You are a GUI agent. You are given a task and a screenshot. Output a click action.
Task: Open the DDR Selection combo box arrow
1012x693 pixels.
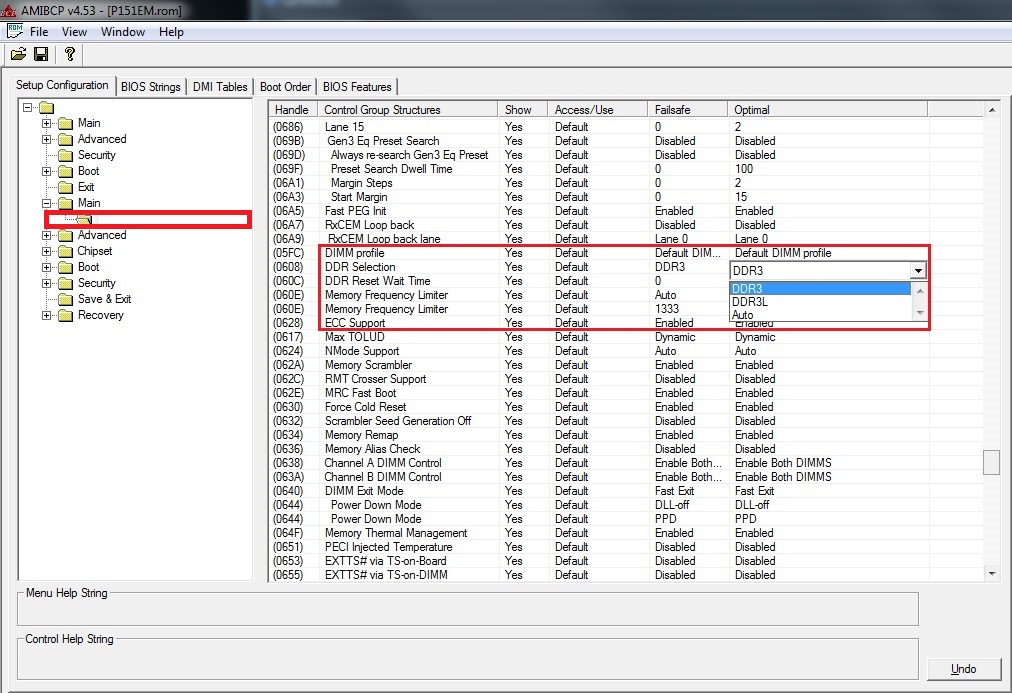917,270
